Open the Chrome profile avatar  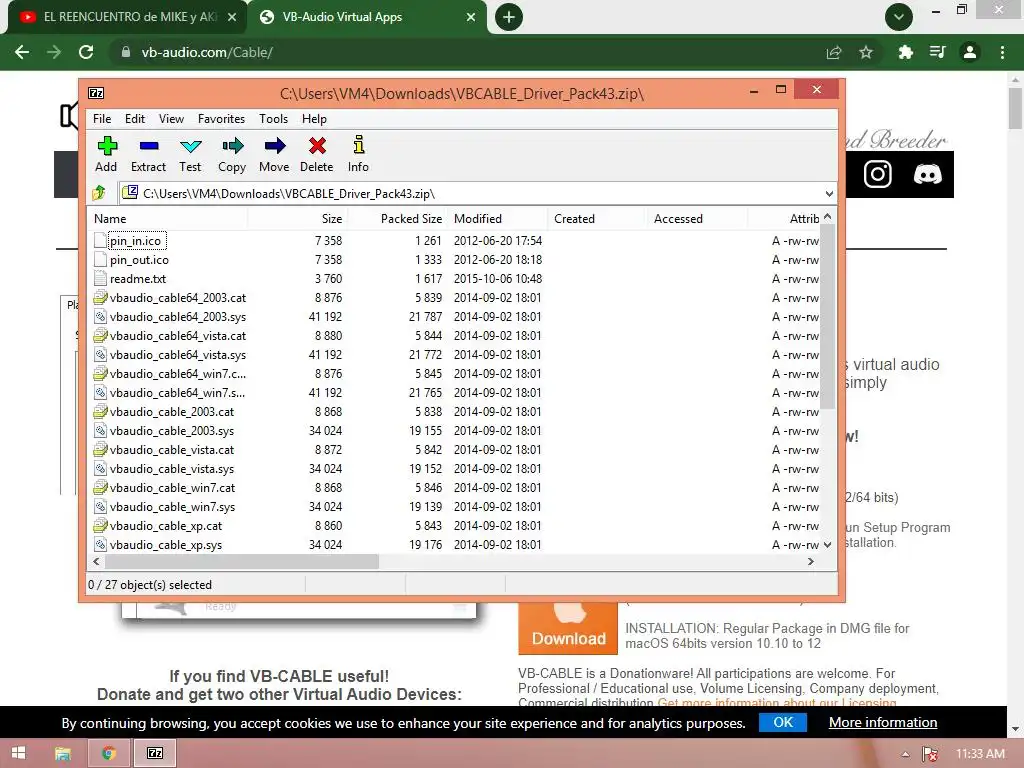[970, 52]
